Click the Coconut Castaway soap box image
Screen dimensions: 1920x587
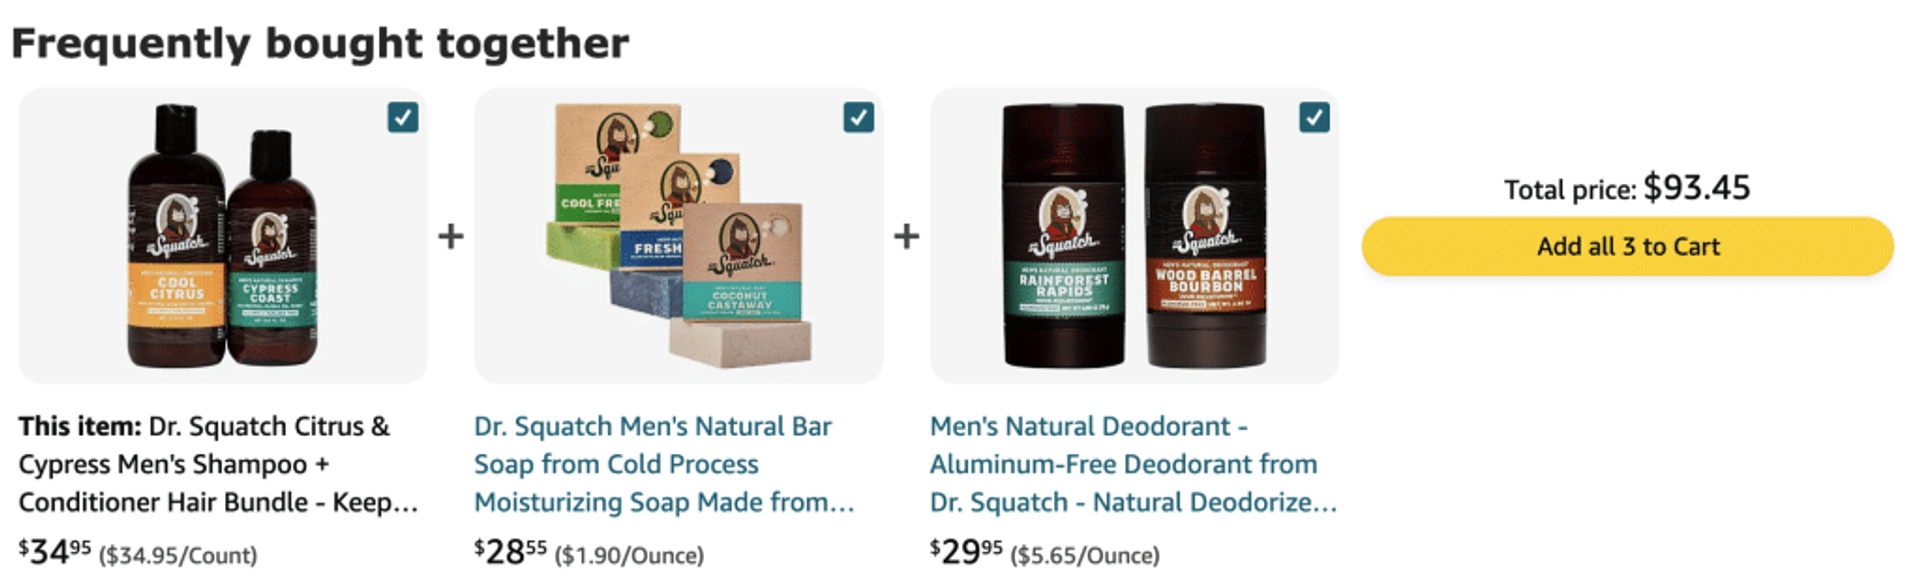tap(741, 262)
